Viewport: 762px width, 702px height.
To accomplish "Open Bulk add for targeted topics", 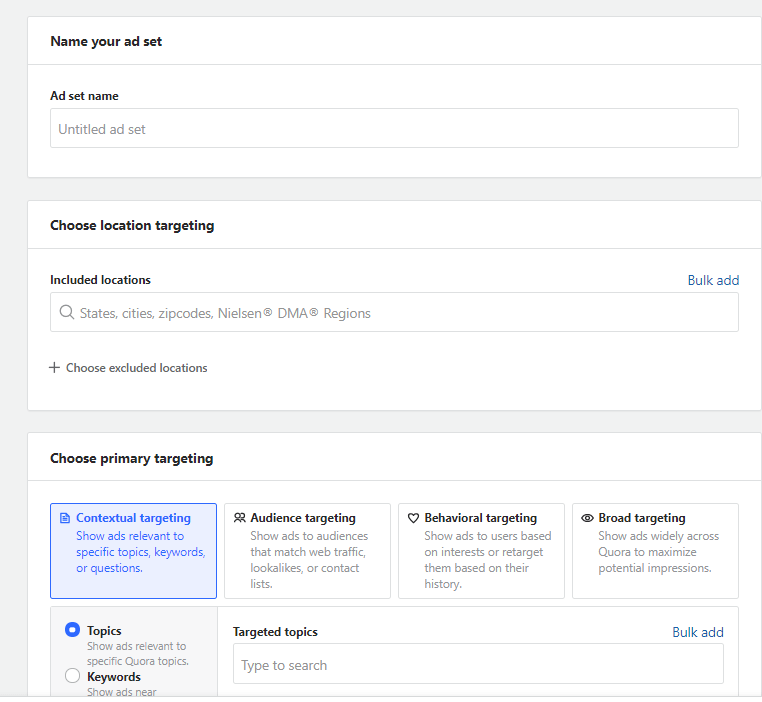I will click(698, 632).
